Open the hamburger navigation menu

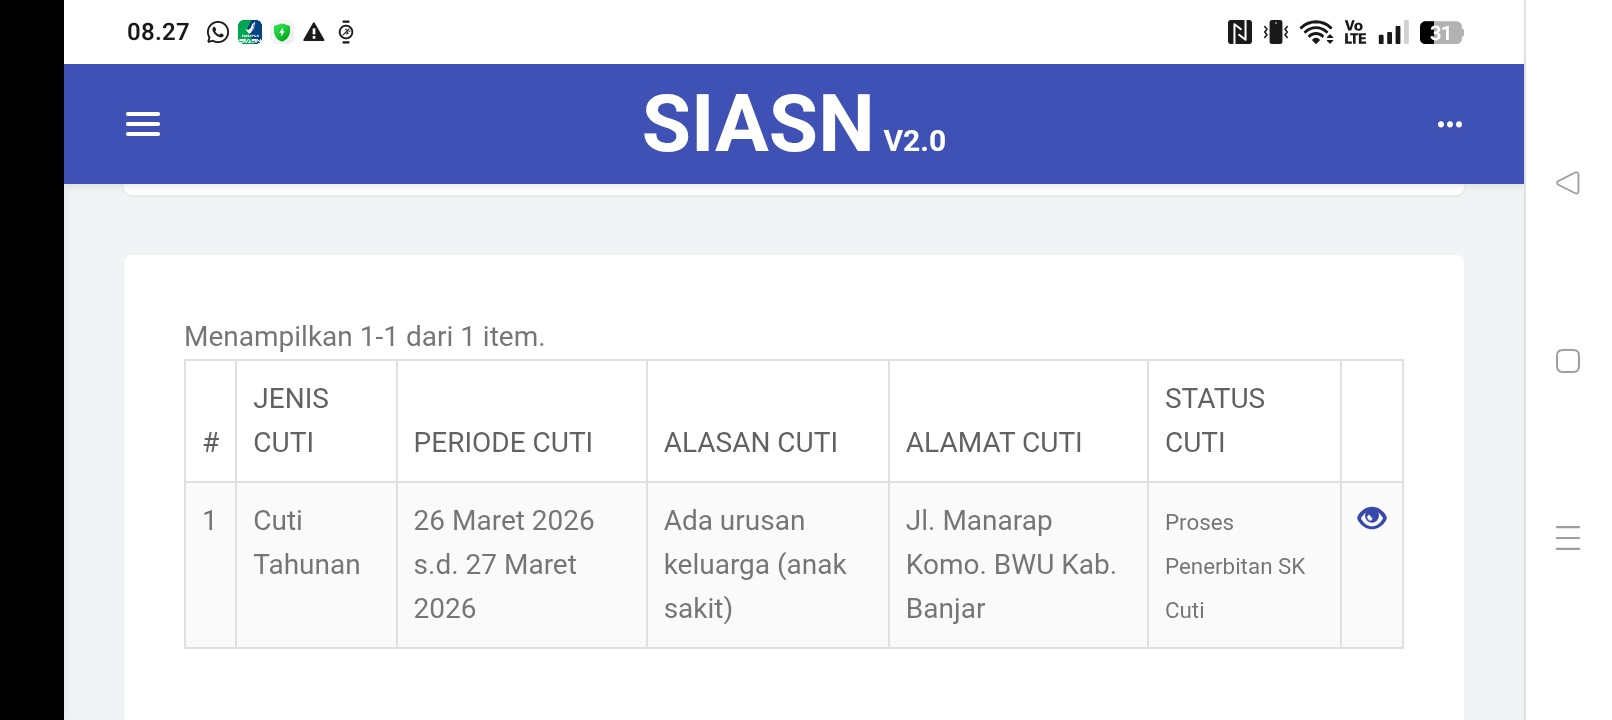pyautogui.click(x=143, y=124)
